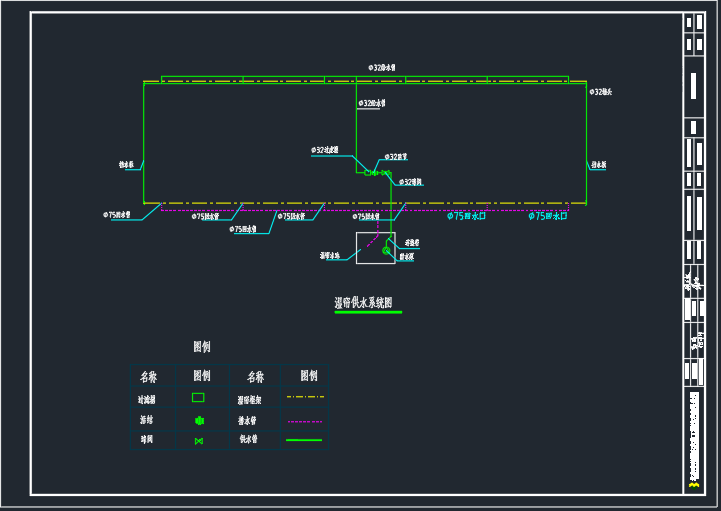
Task: Click the green valve bow-tie symbol in legend
Action: coord(198,441)
